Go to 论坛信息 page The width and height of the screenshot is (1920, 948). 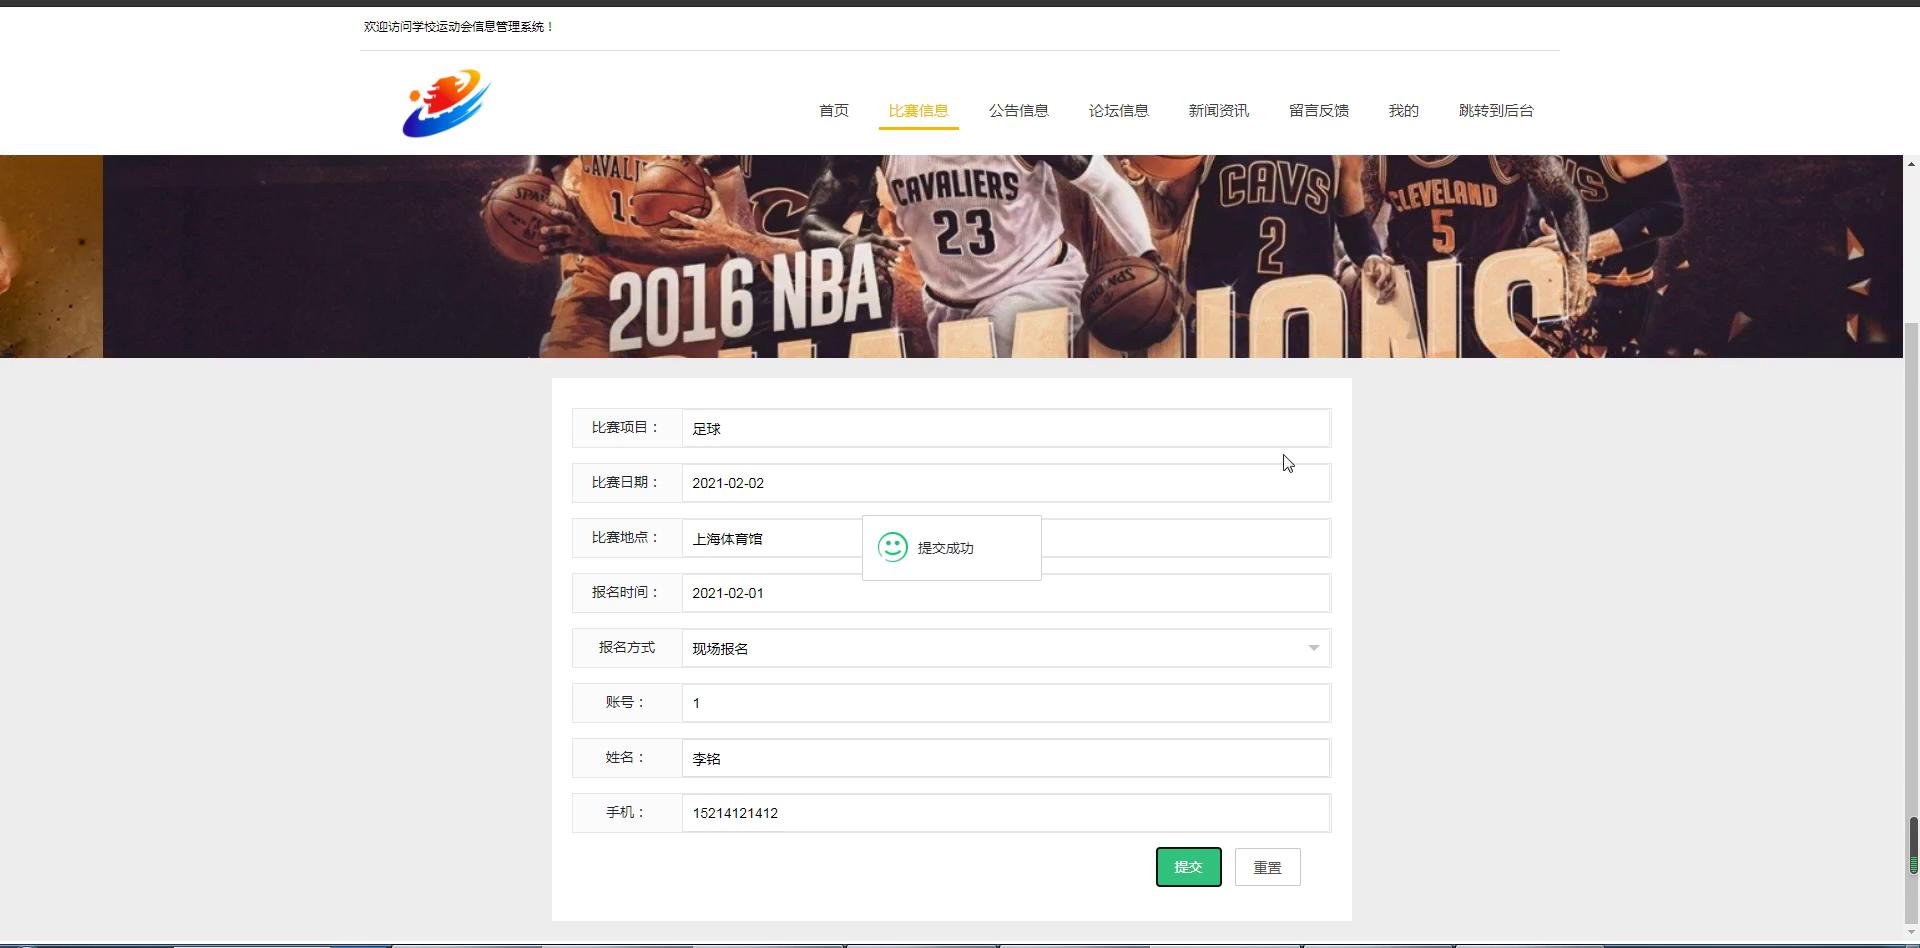pyautogui.click(x=1118, y=111)
